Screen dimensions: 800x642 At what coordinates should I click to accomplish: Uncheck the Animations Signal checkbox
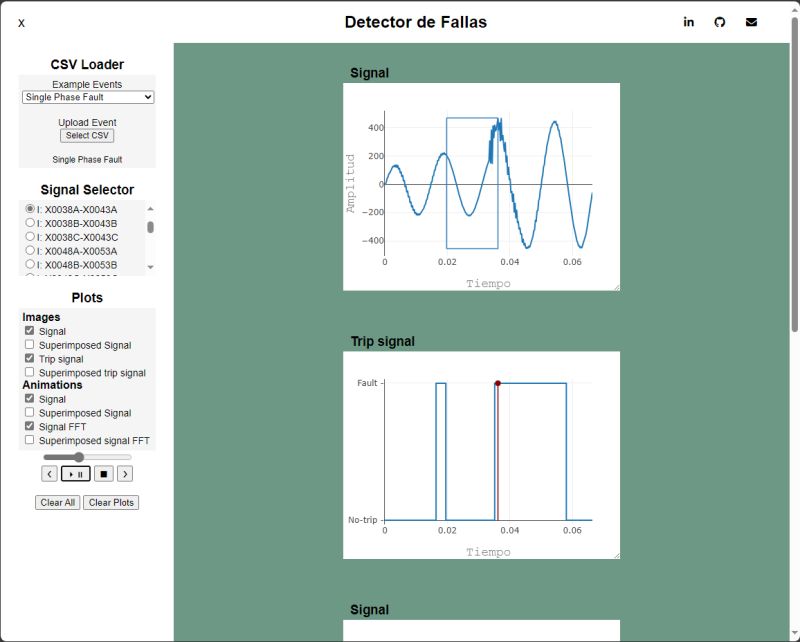(30, 399)
